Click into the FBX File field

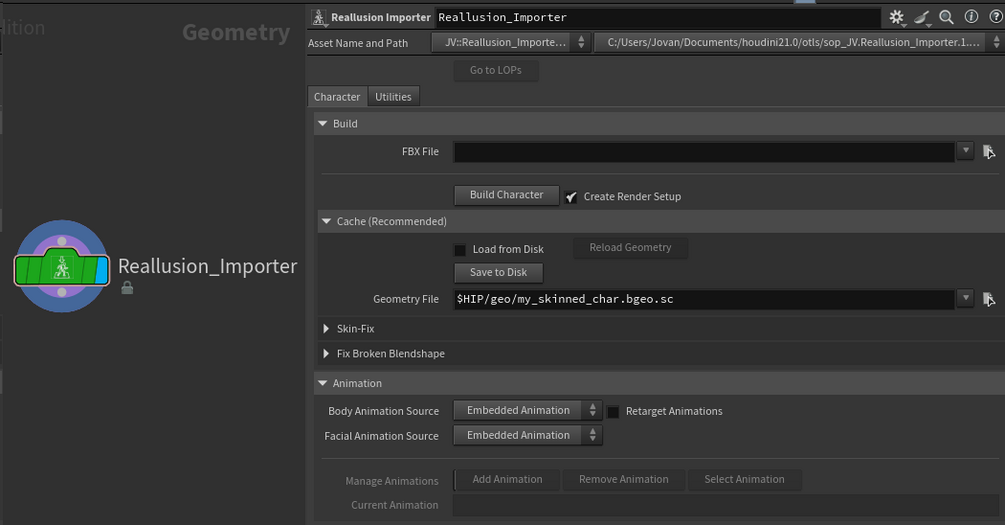click(x=704, y=152)
